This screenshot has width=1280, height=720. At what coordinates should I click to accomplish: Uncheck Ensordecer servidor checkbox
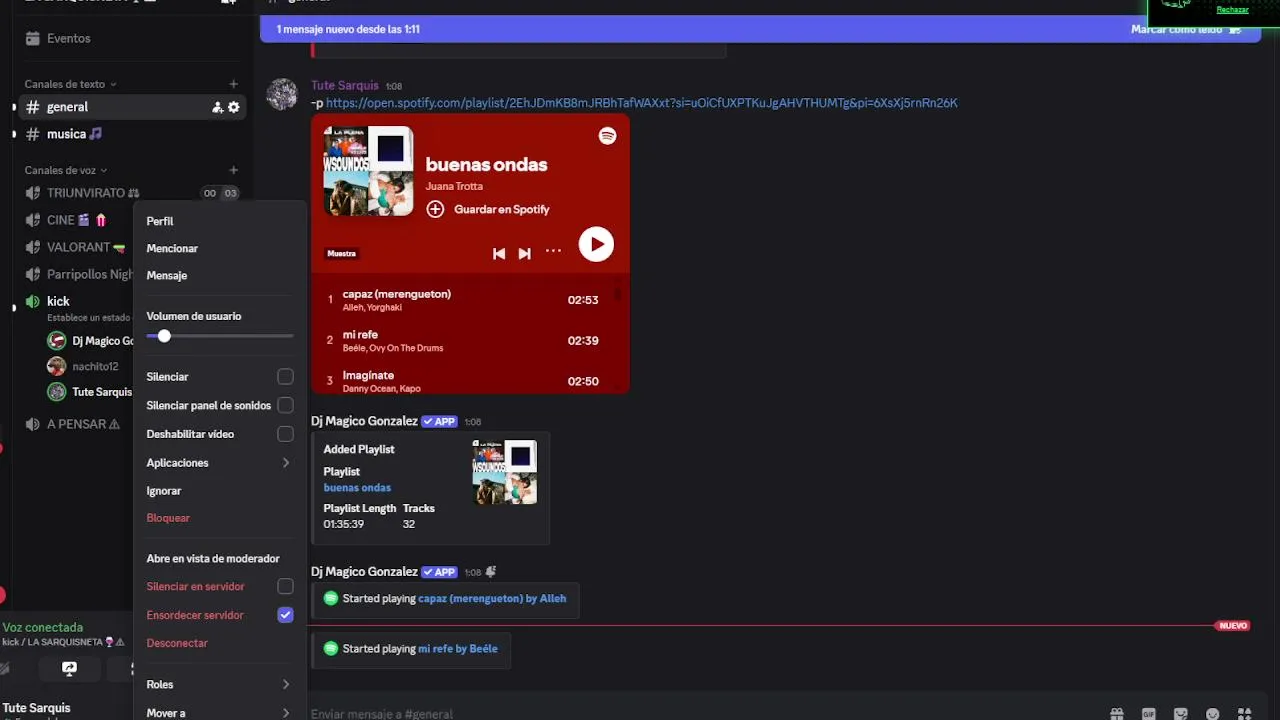point(285,615)
